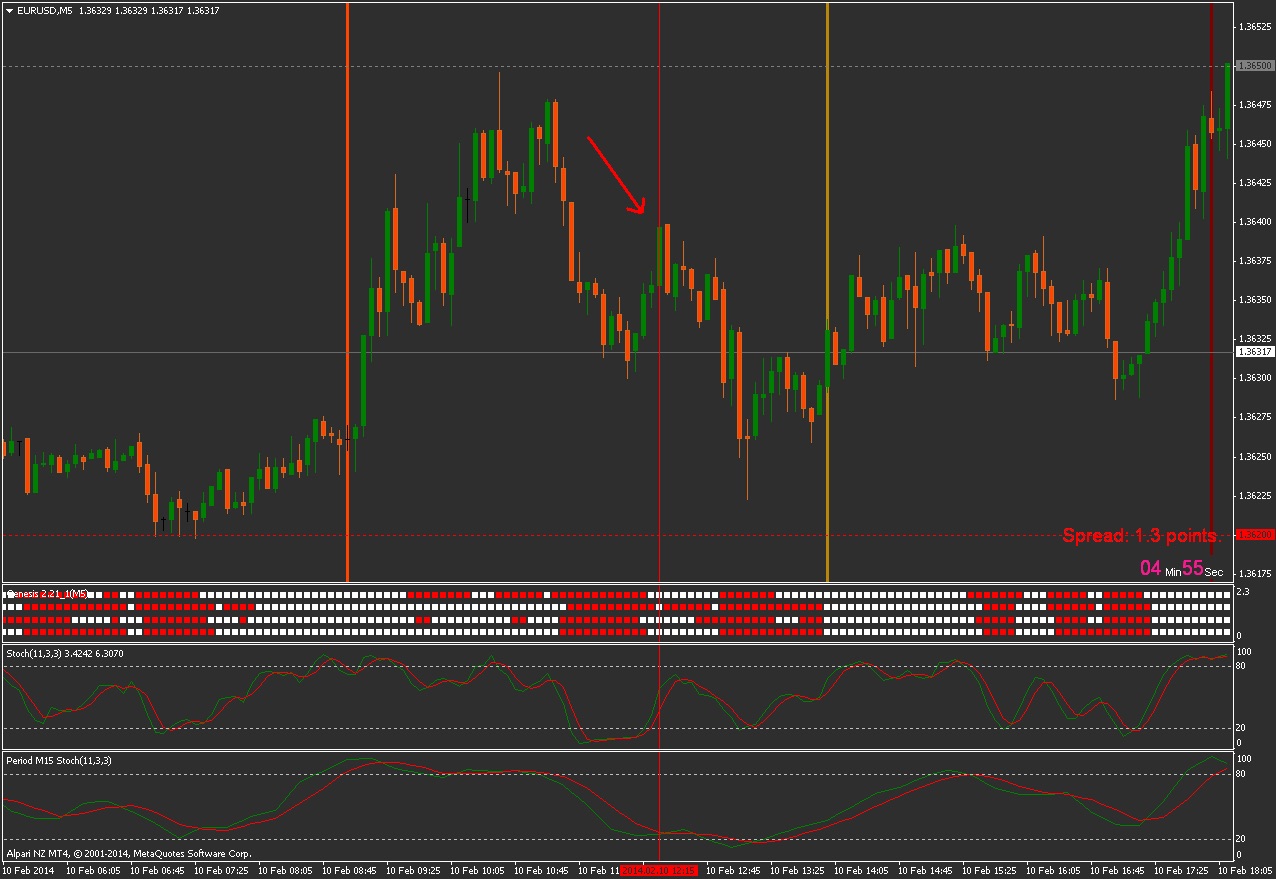
Task: Click the 10 Feb 06:05 time label
Action: [x=93, y=871]
